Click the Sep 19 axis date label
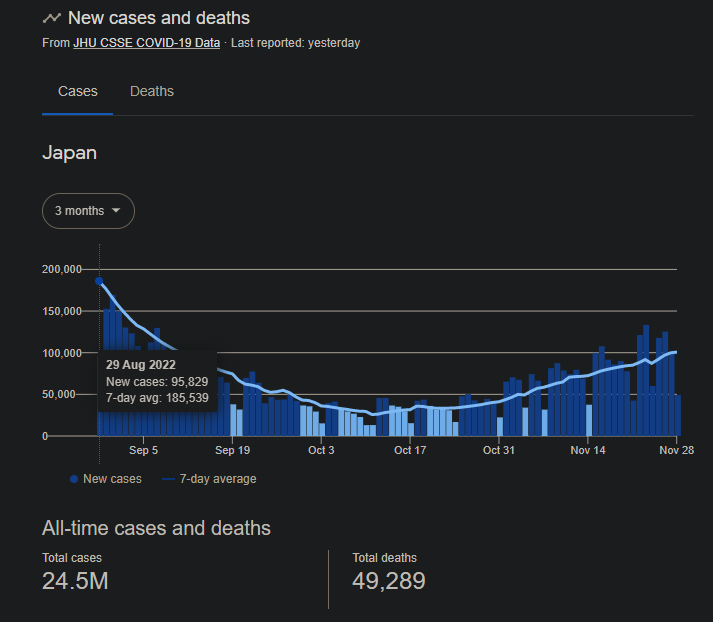The image size is (713, 622). tap(232, 450)
